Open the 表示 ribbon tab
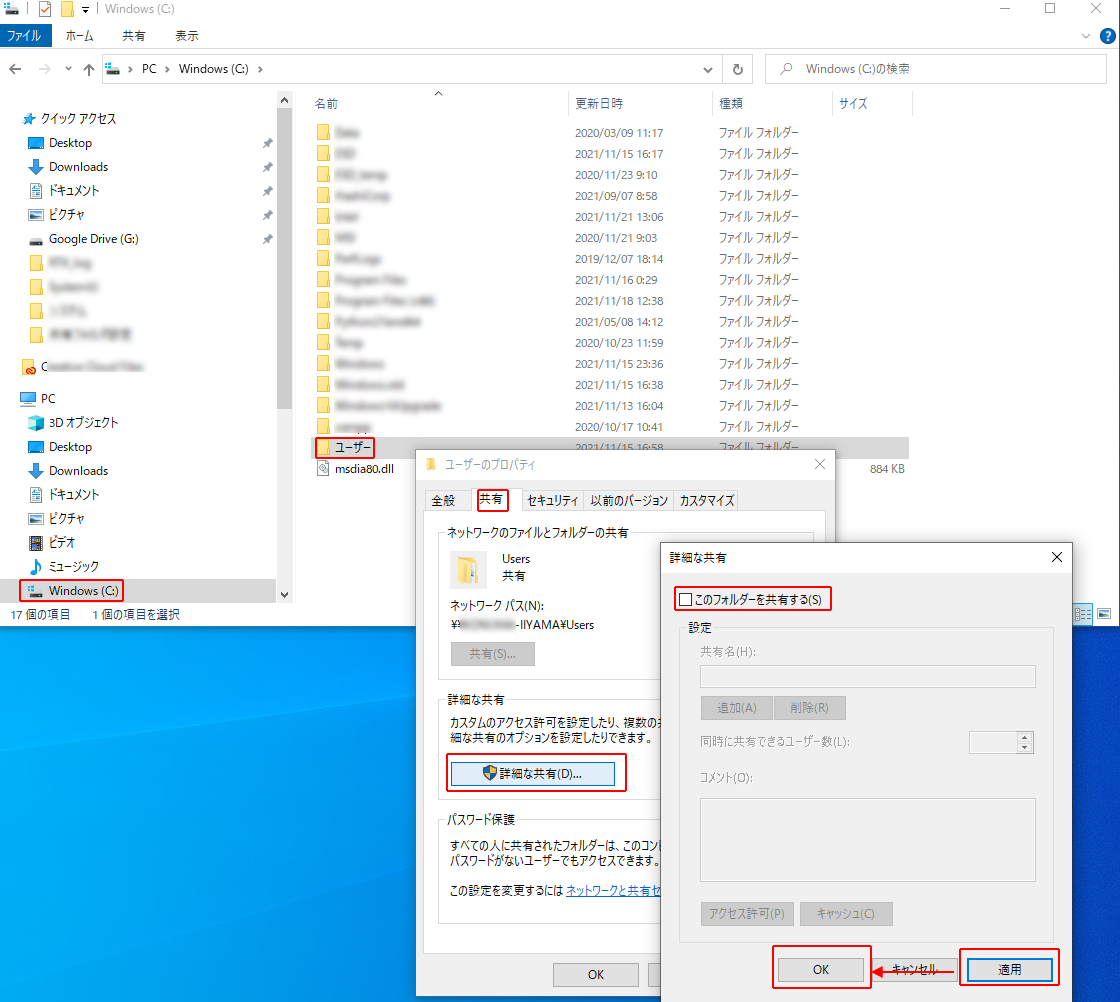Image resolution: width=1120 pixels, height=1002 pixels. click(x=187, y=35)
